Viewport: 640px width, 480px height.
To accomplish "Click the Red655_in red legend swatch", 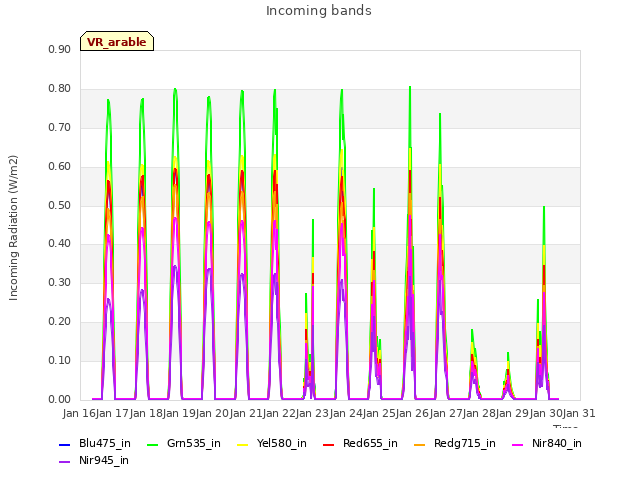I will click(329, 444).
